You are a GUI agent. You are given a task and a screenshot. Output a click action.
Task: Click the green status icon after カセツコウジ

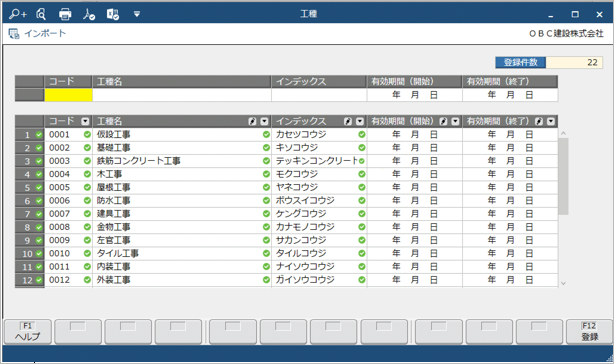point(362,135)
